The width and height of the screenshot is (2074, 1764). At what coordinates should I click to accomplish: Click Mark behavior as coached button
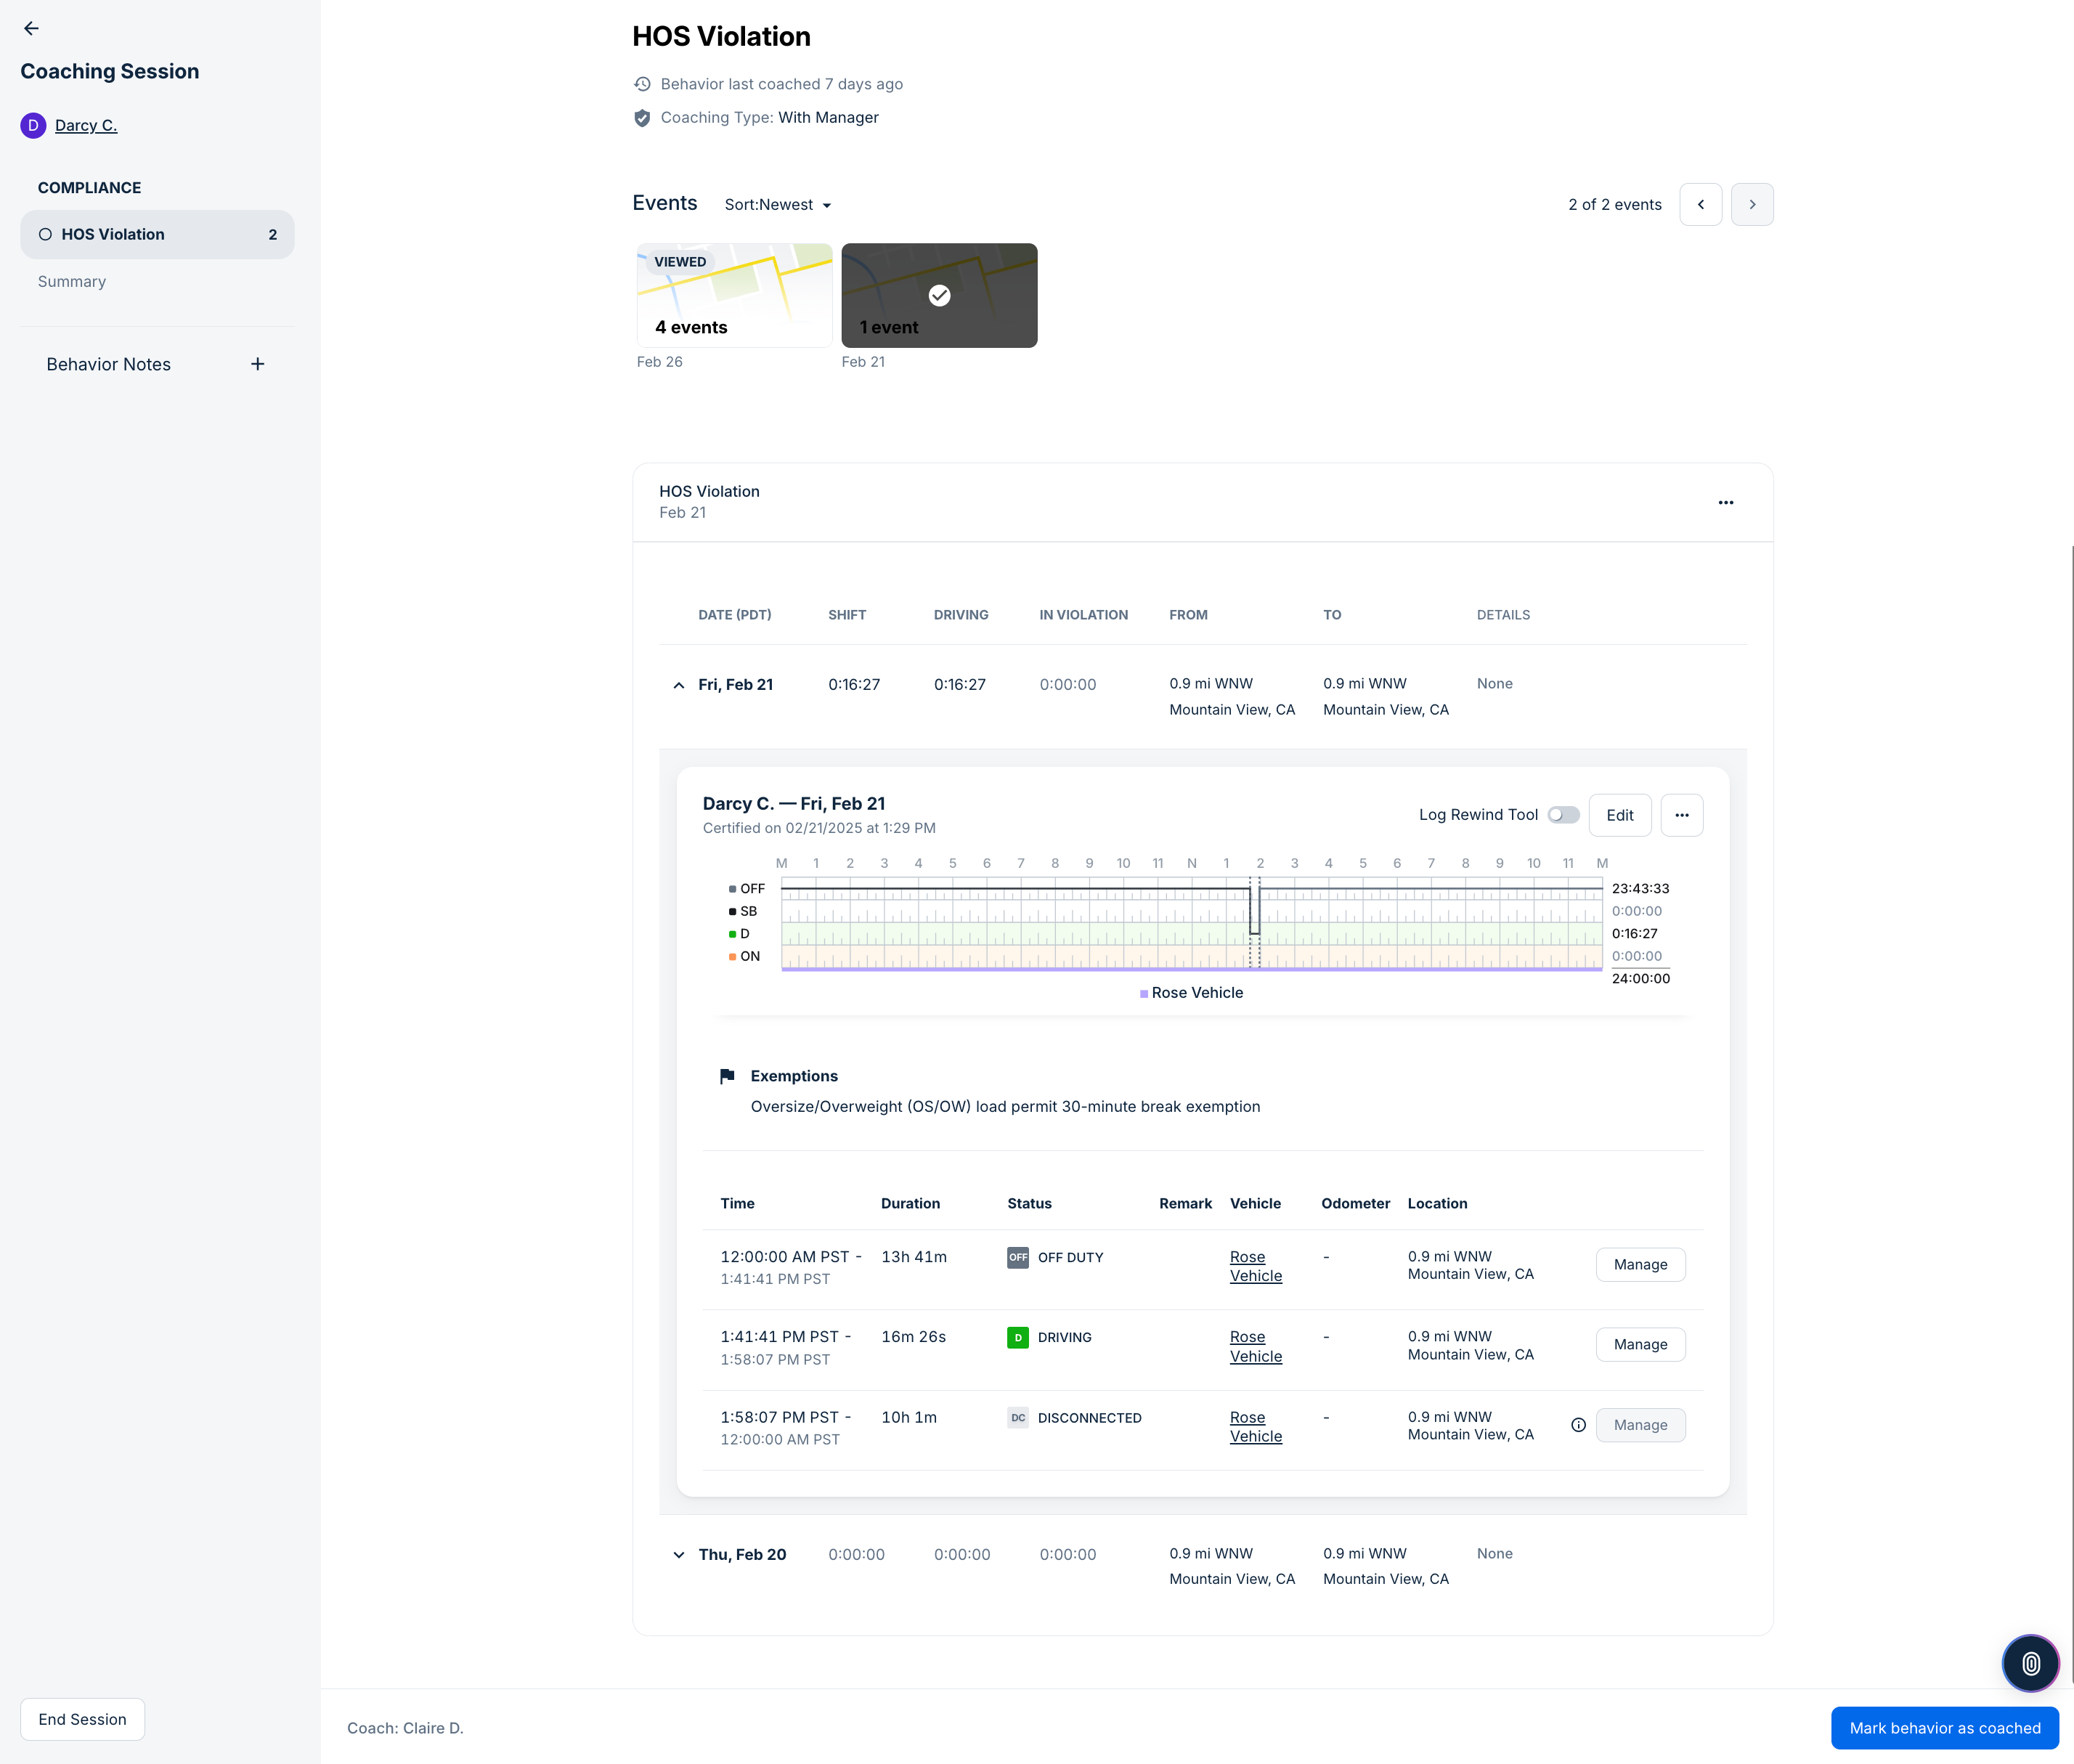1943,1728
